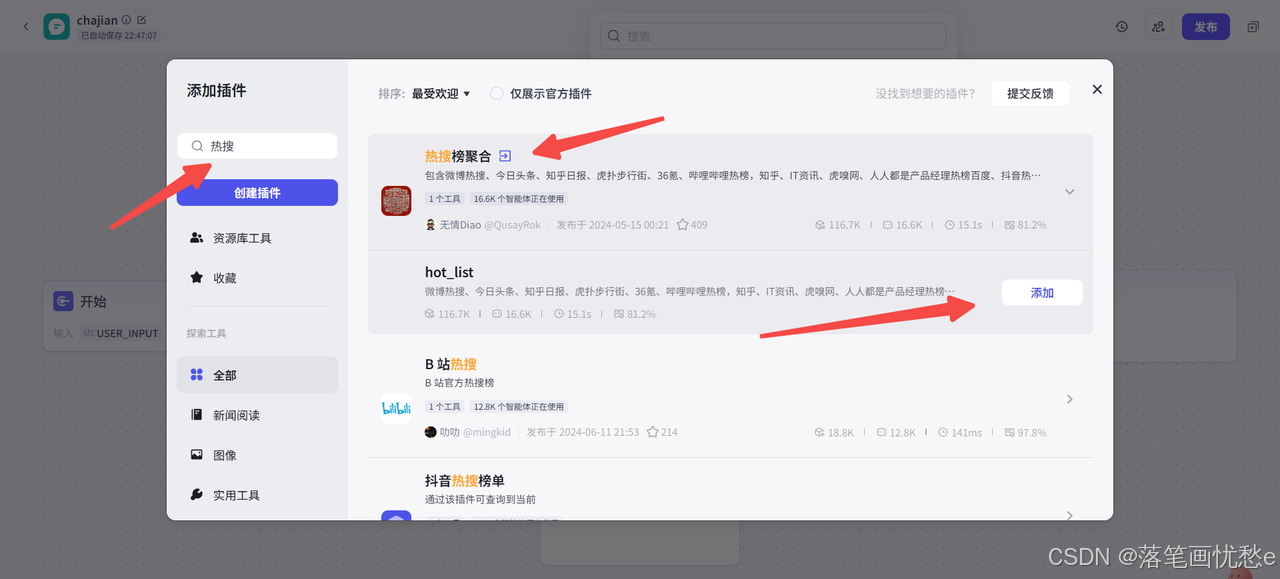Click the 发布 publish button
The image size is (1280, 579).
point(1206,27)
